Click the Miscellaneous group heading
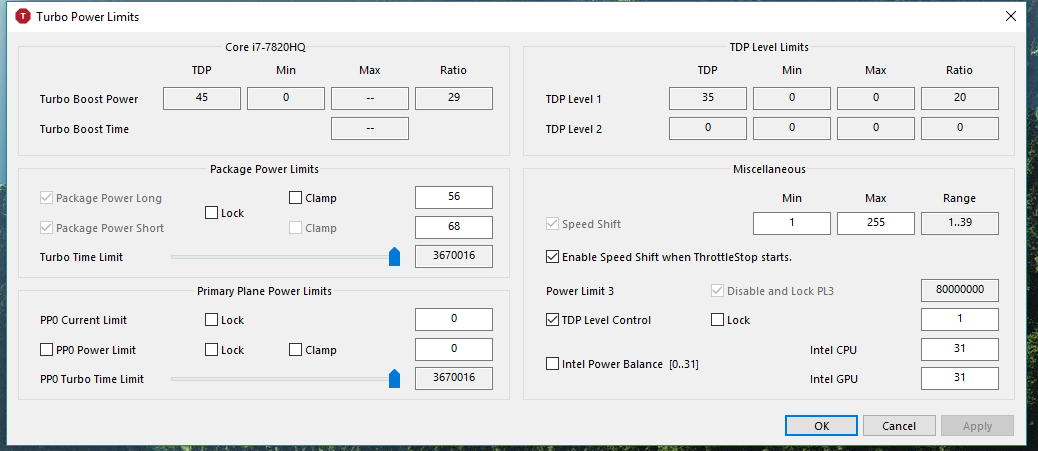Viewport: 1038px width, 451px height. (x=769, y=169)
